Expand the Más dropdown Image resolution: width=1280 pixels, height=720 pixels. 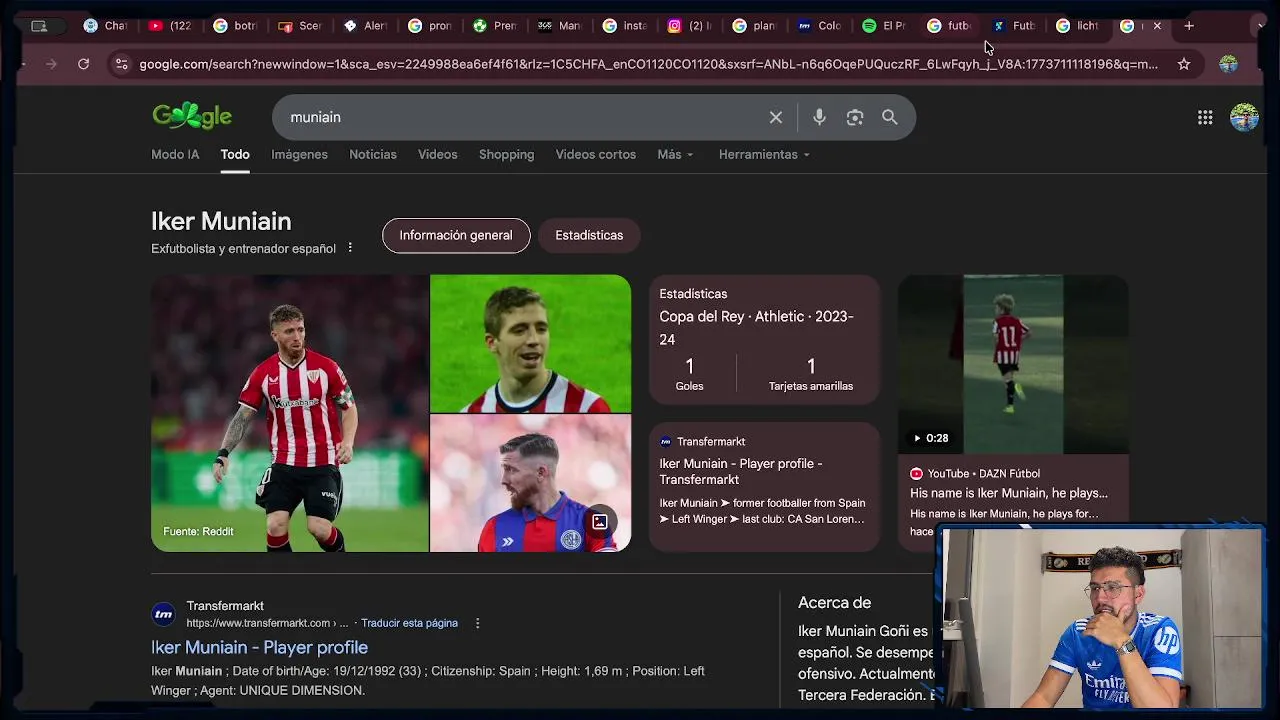pyautogui.click(x=675, y=154)
